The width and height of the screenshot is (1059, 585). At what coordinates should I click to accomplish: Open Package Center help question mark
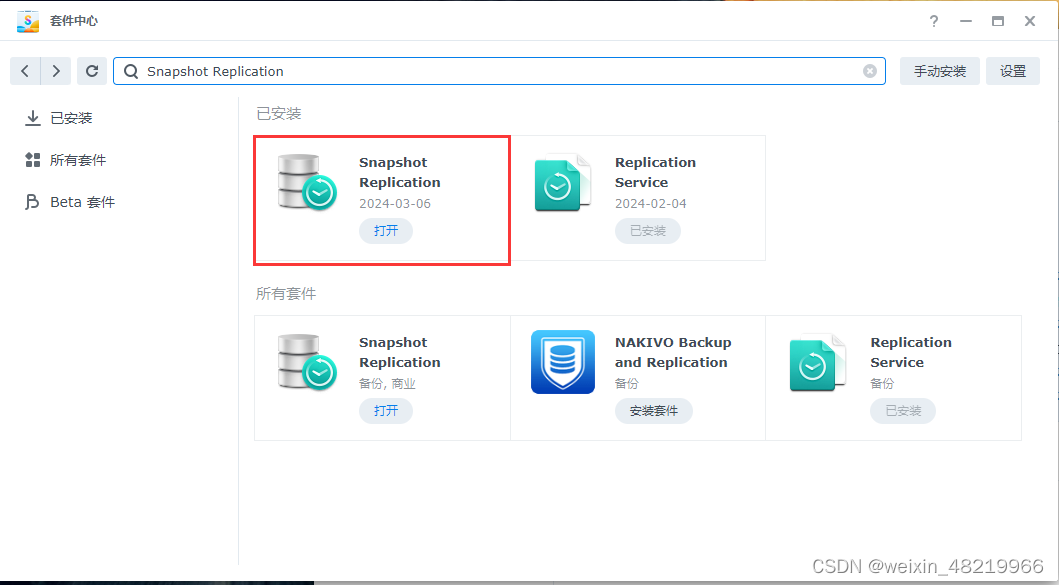pyautogui.click(x=933, y=21)
